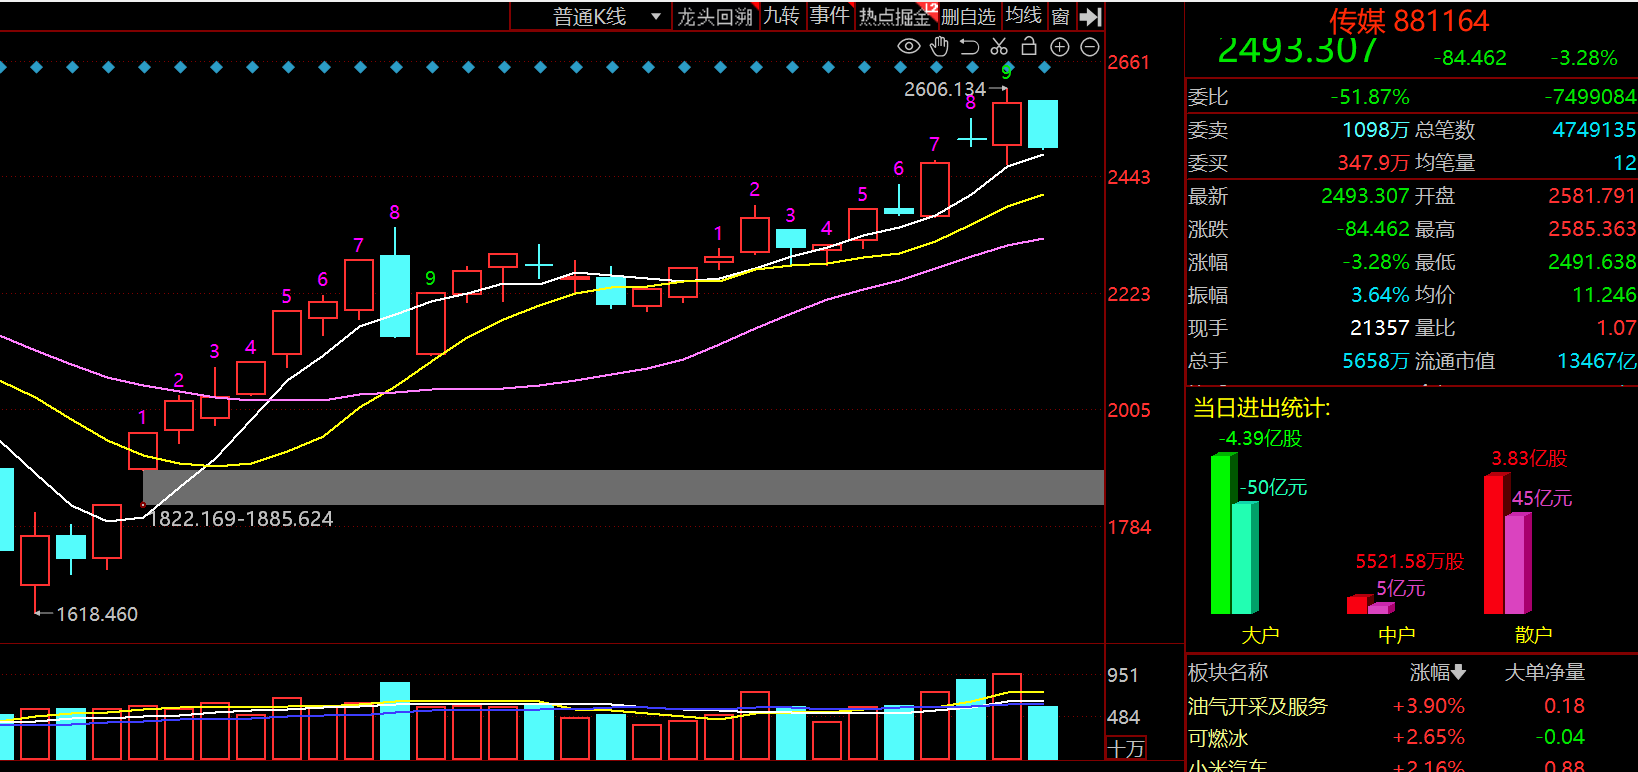The width and height of the screenshot is (1638, 772).
Task: Click the +3.90% gain value
Action: click(1429, 706)
